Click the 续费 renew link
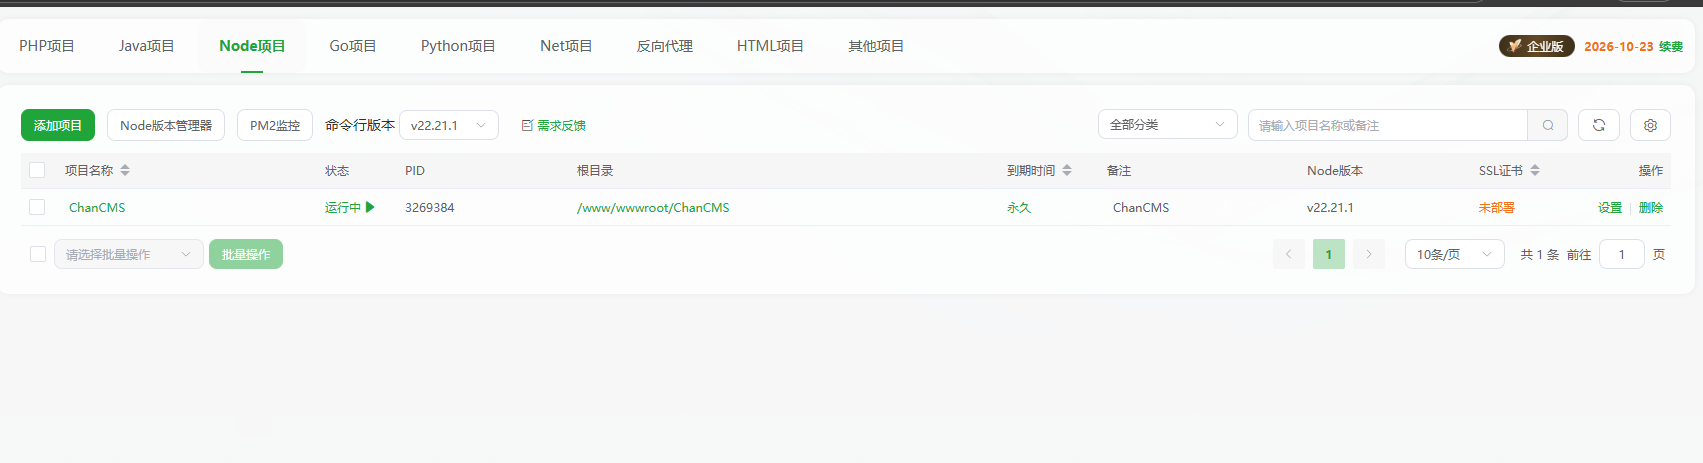Image resolution: width=1703 pixels, height=463 pixels. click(x=1671, y=46)
